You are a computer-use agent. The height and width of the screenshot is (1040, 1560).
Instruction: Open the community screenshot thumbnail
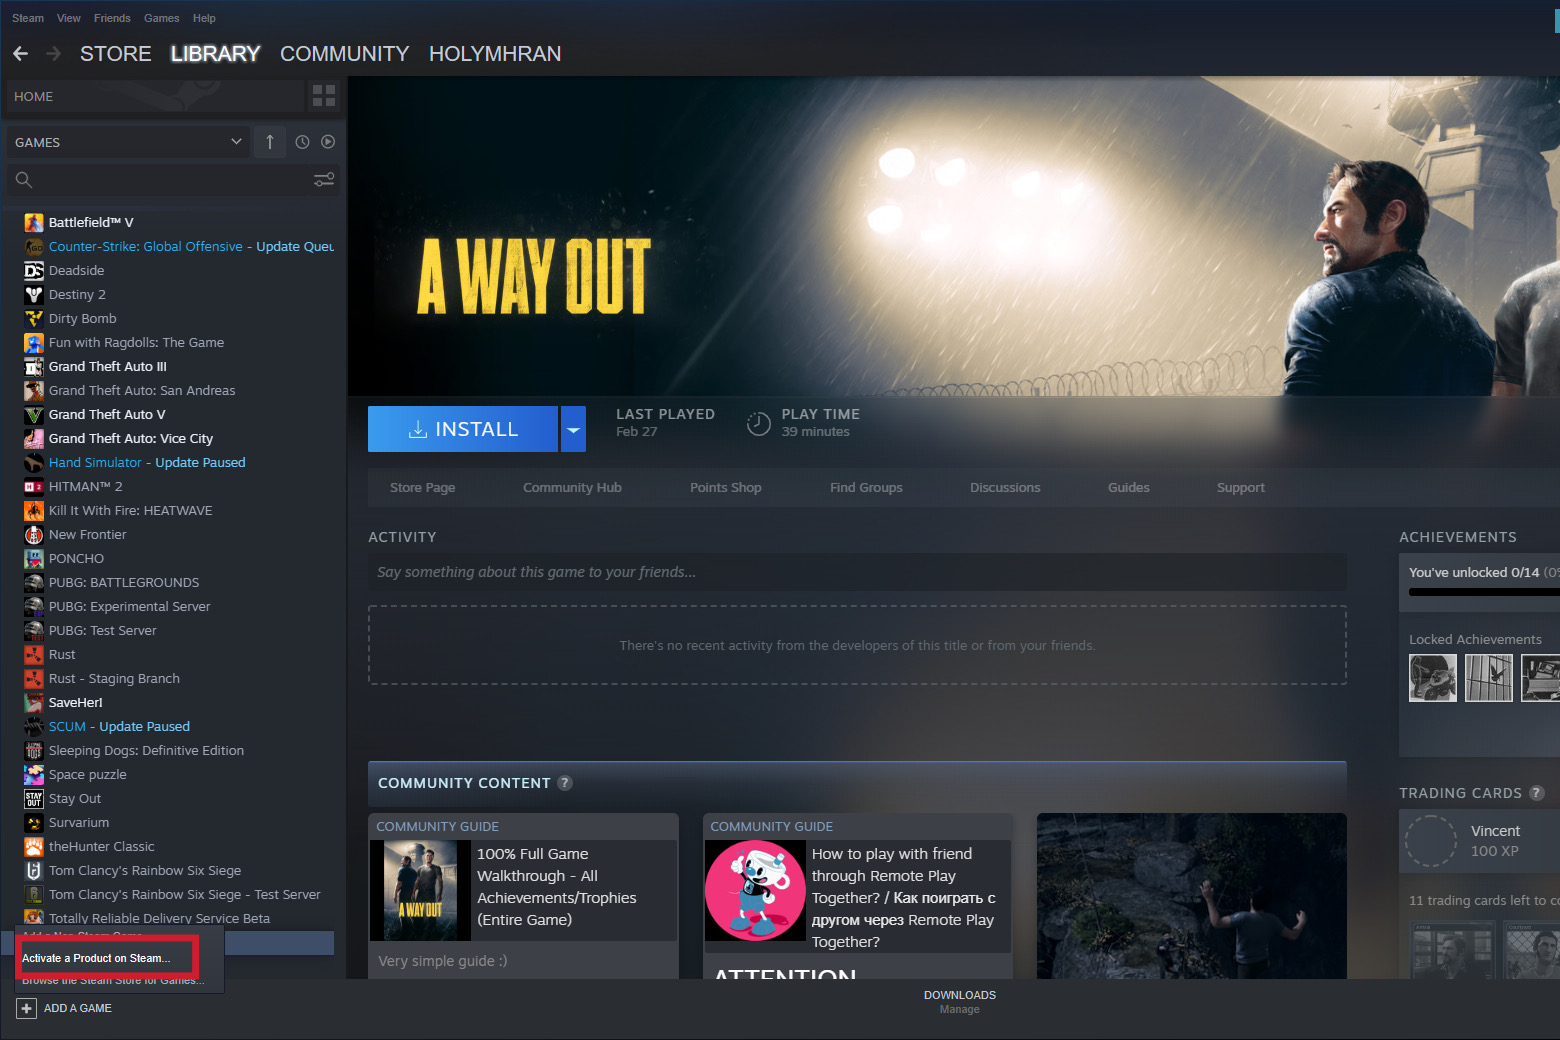pos(1192,896)
